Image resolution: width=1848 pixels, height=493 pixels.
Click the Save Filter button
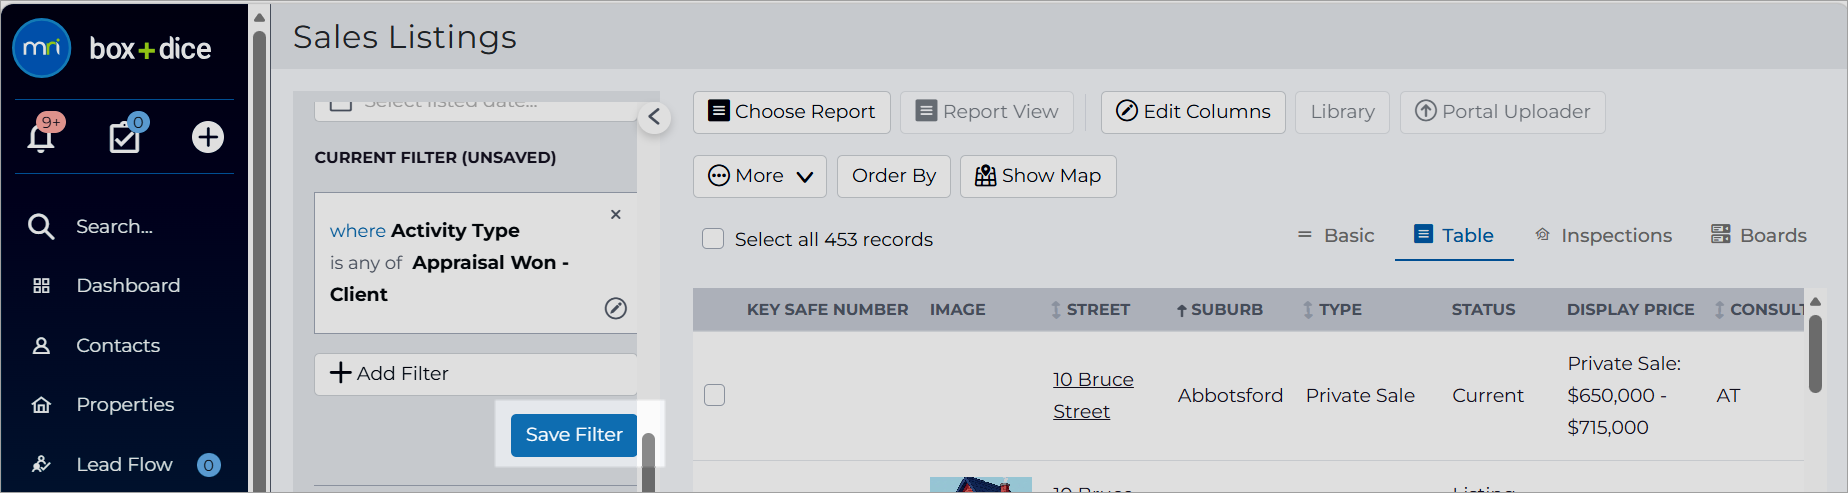coord(574,435)
